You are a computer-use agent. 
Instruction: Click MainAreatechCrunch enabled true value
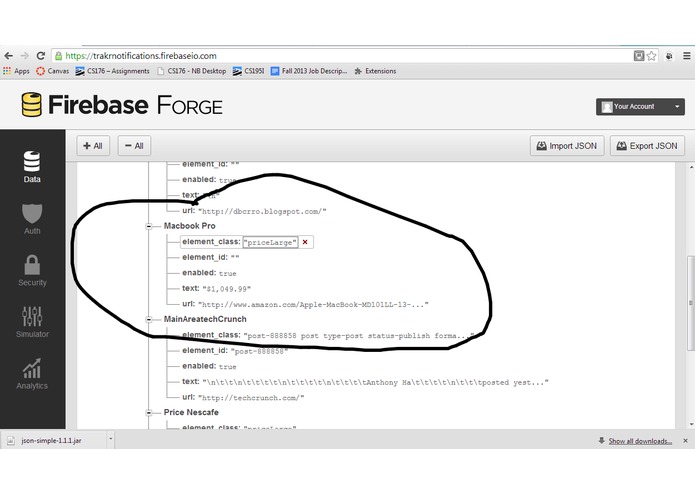coord(227,366)
